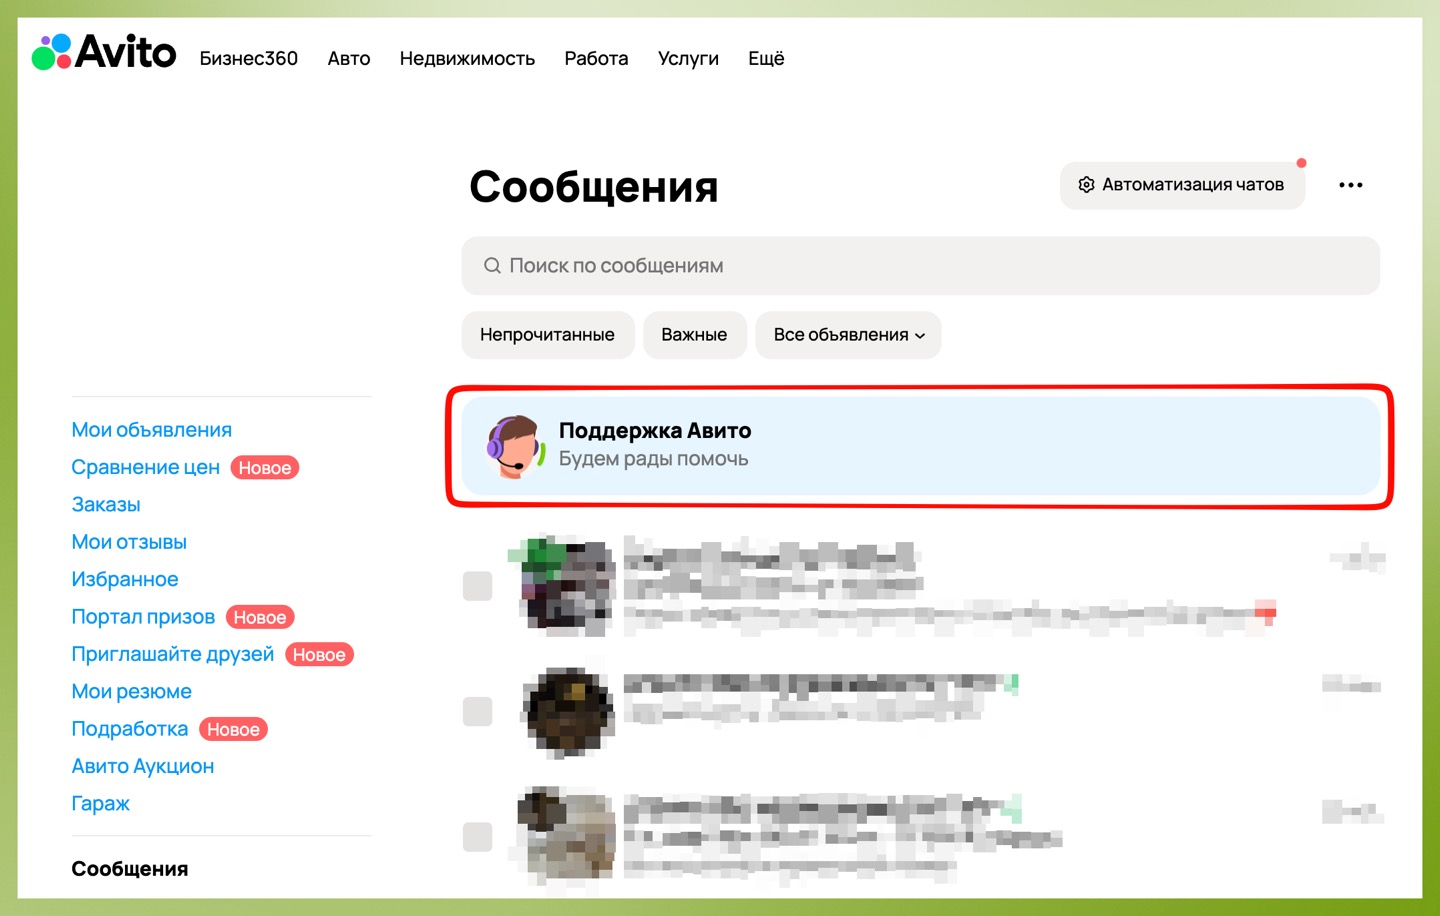Tick the checkbox beside the dark round avatar chat

point(478,712)
